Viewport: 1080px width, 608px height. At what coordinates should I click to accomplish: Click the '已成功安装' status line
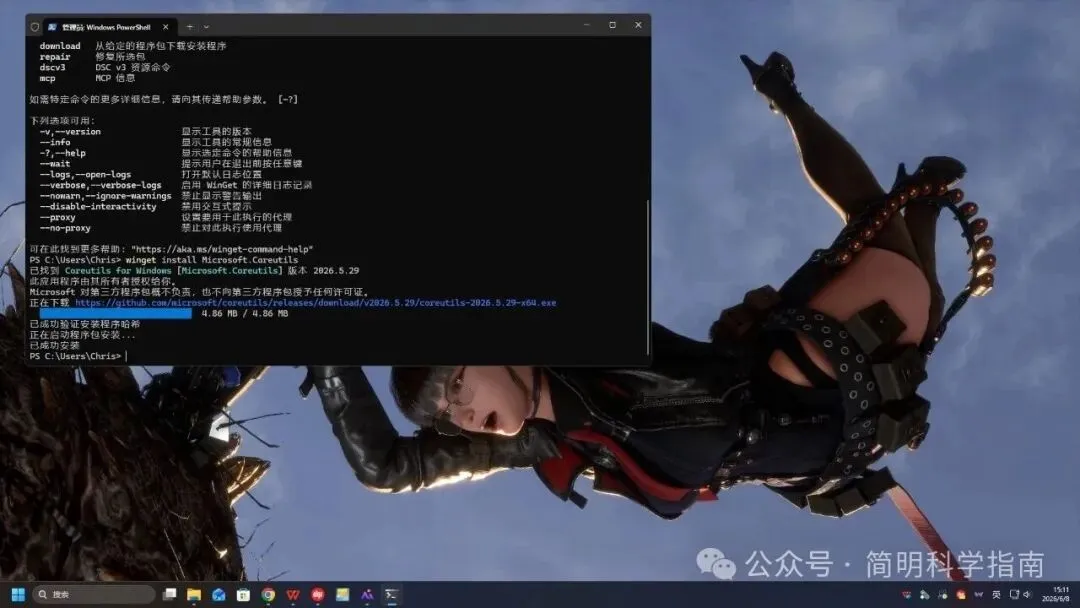click(x=54, y=345)
